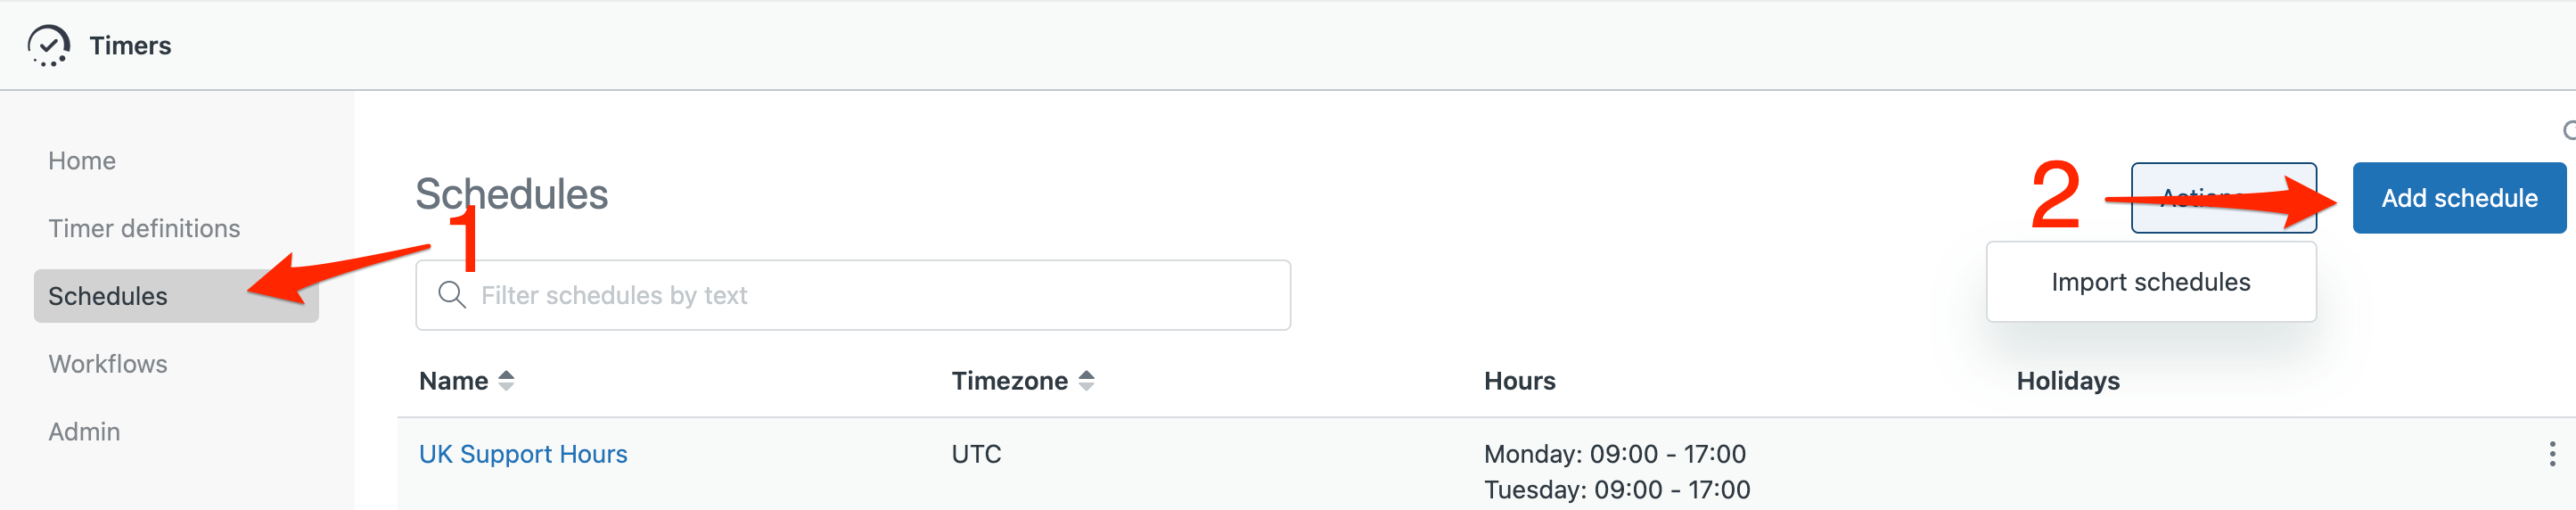Click the Add schedule button
The width and height of the screenshot is (2576, 510).
click(x=2459, y=198)
